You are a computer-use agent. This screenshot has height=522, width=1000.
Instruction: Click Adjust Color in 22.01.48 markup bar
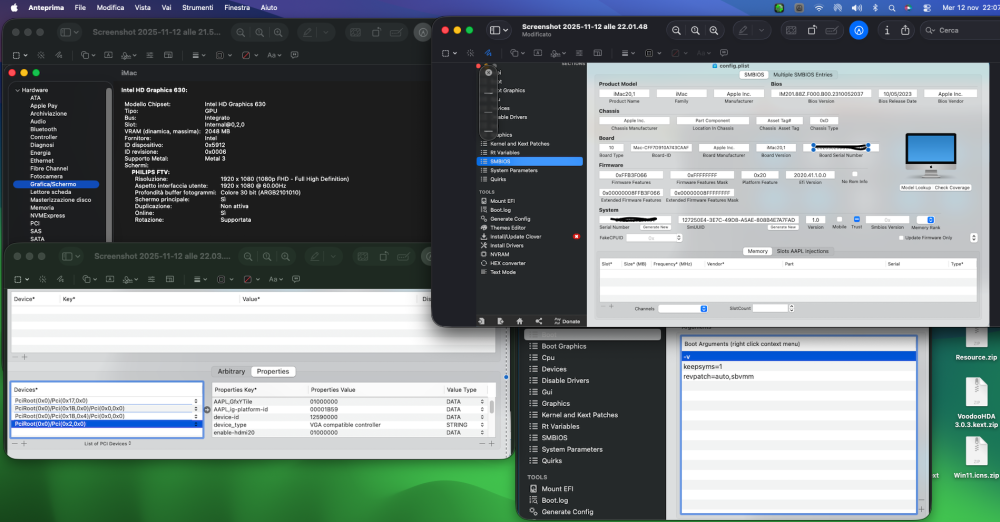(578, 53)
